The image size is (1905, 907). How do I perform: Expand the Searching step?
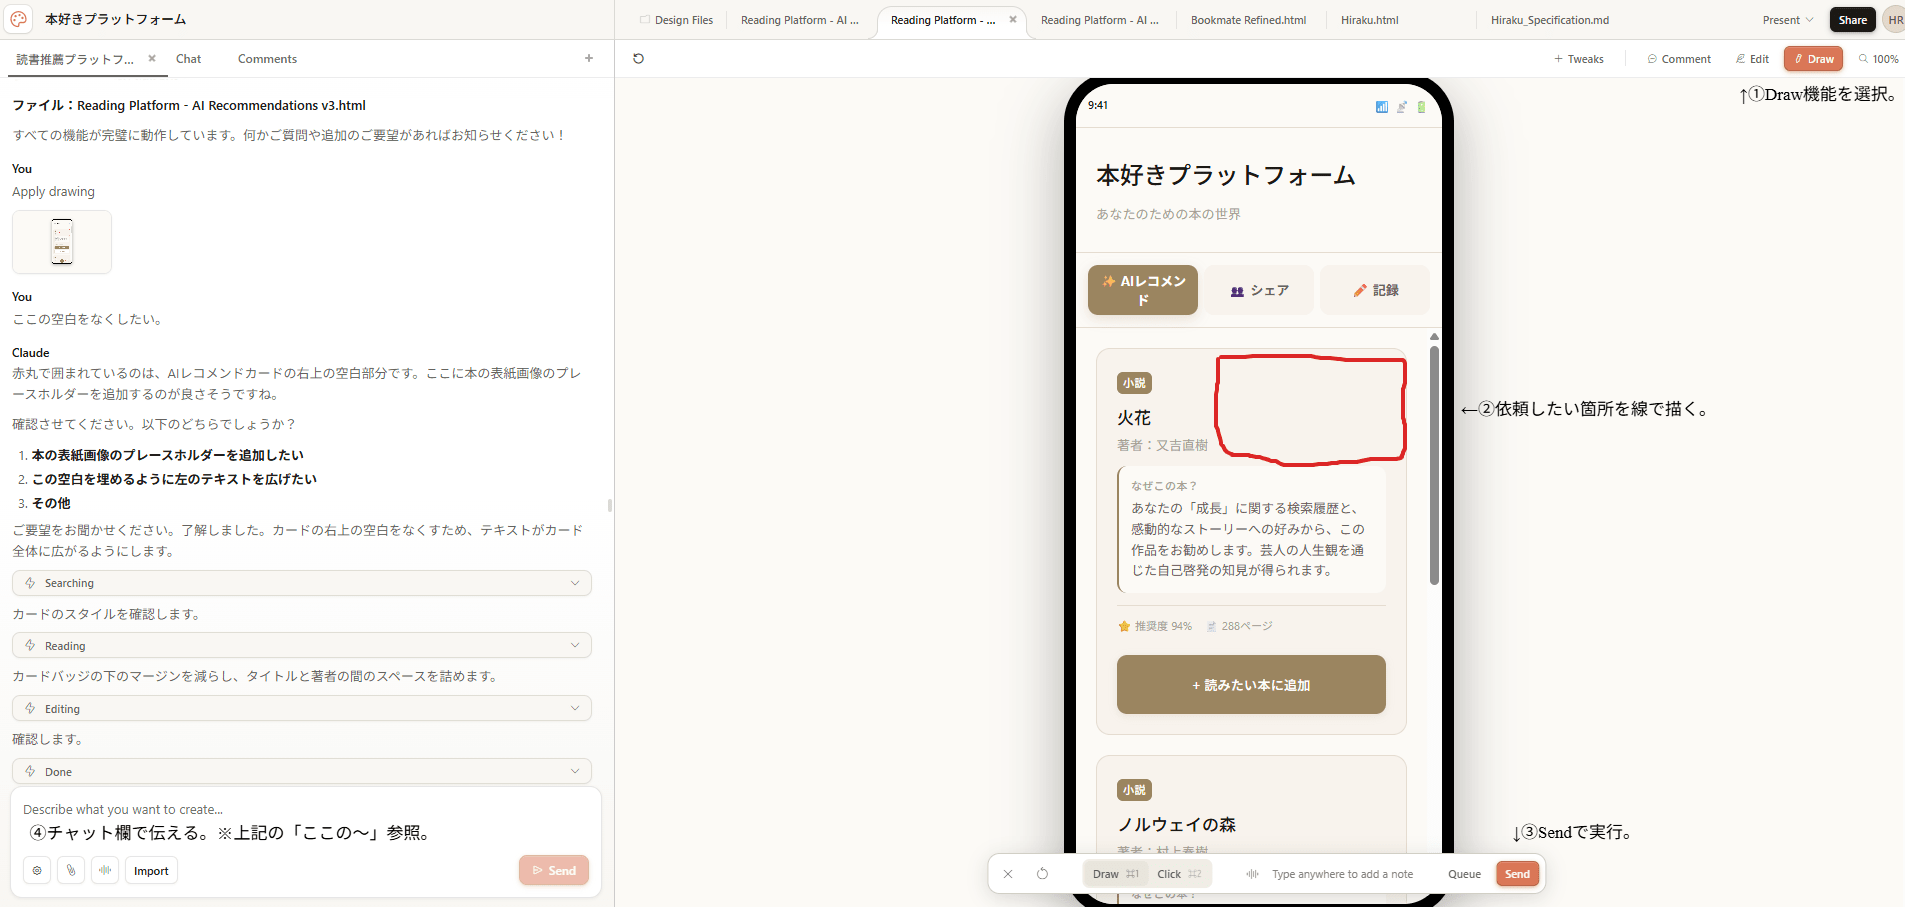coord(302,583)
